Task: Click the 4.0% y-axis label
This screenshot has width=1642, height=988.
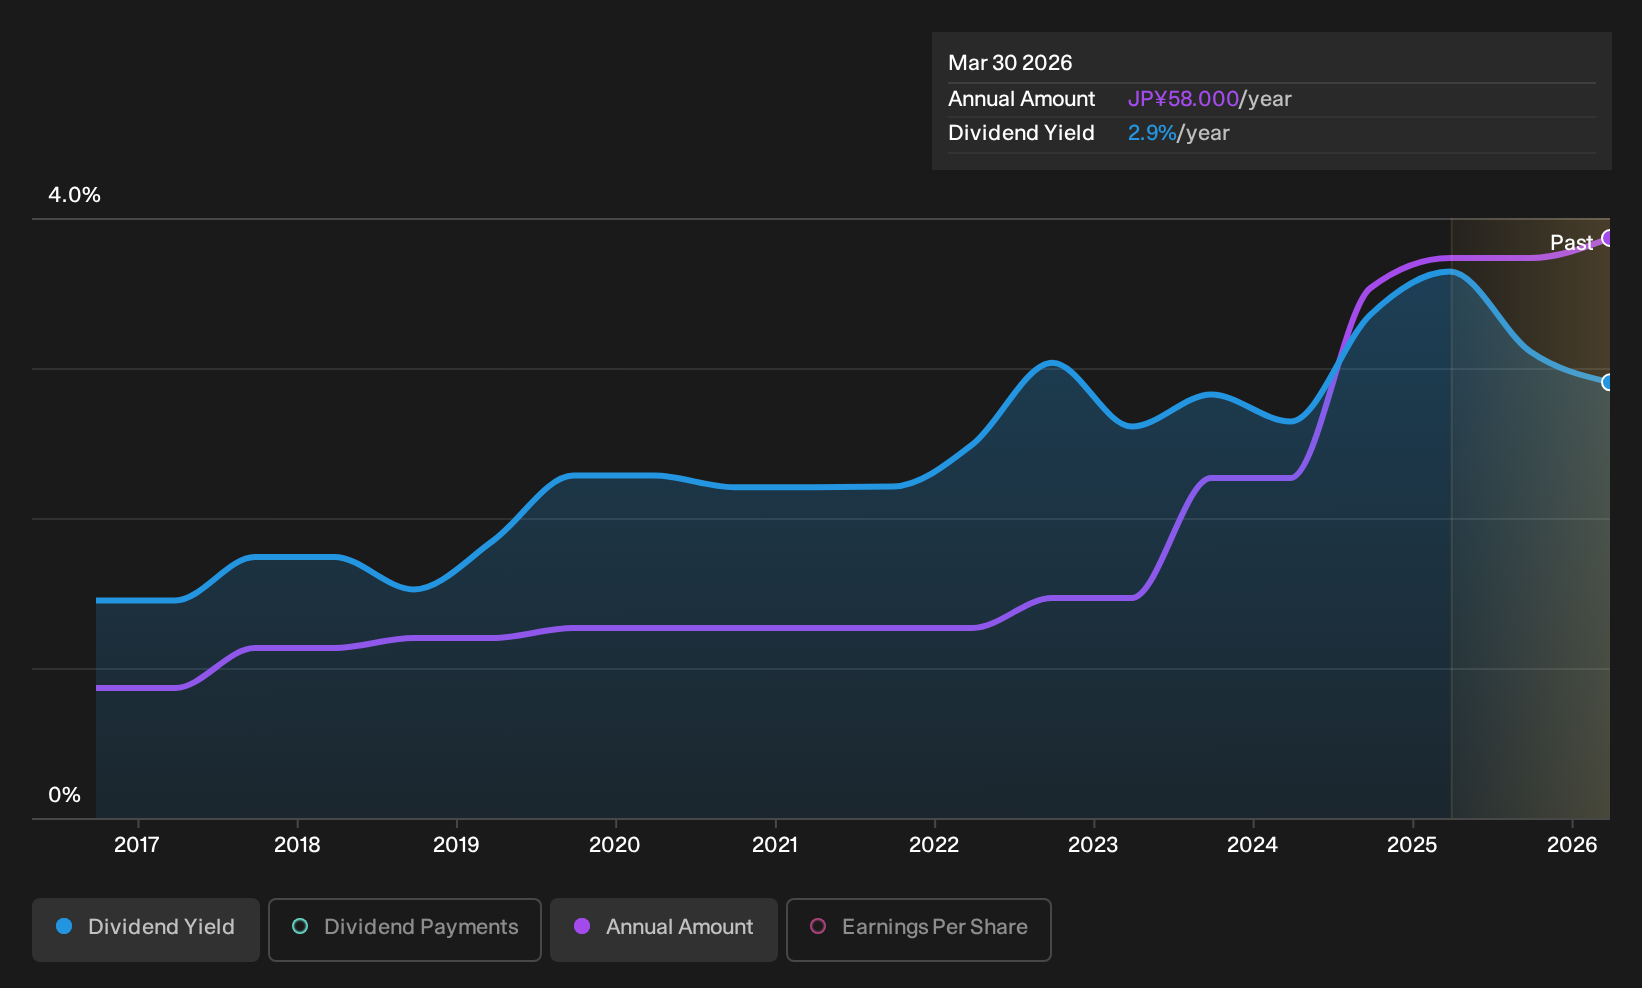Action: pos(74,195)
